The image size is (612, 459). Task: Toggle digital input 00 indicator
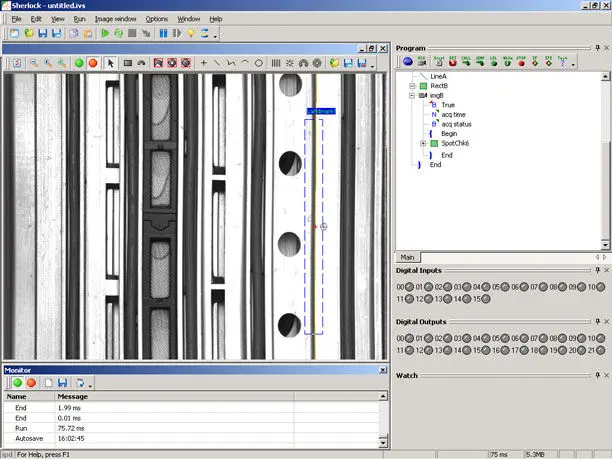click(409, 287)
